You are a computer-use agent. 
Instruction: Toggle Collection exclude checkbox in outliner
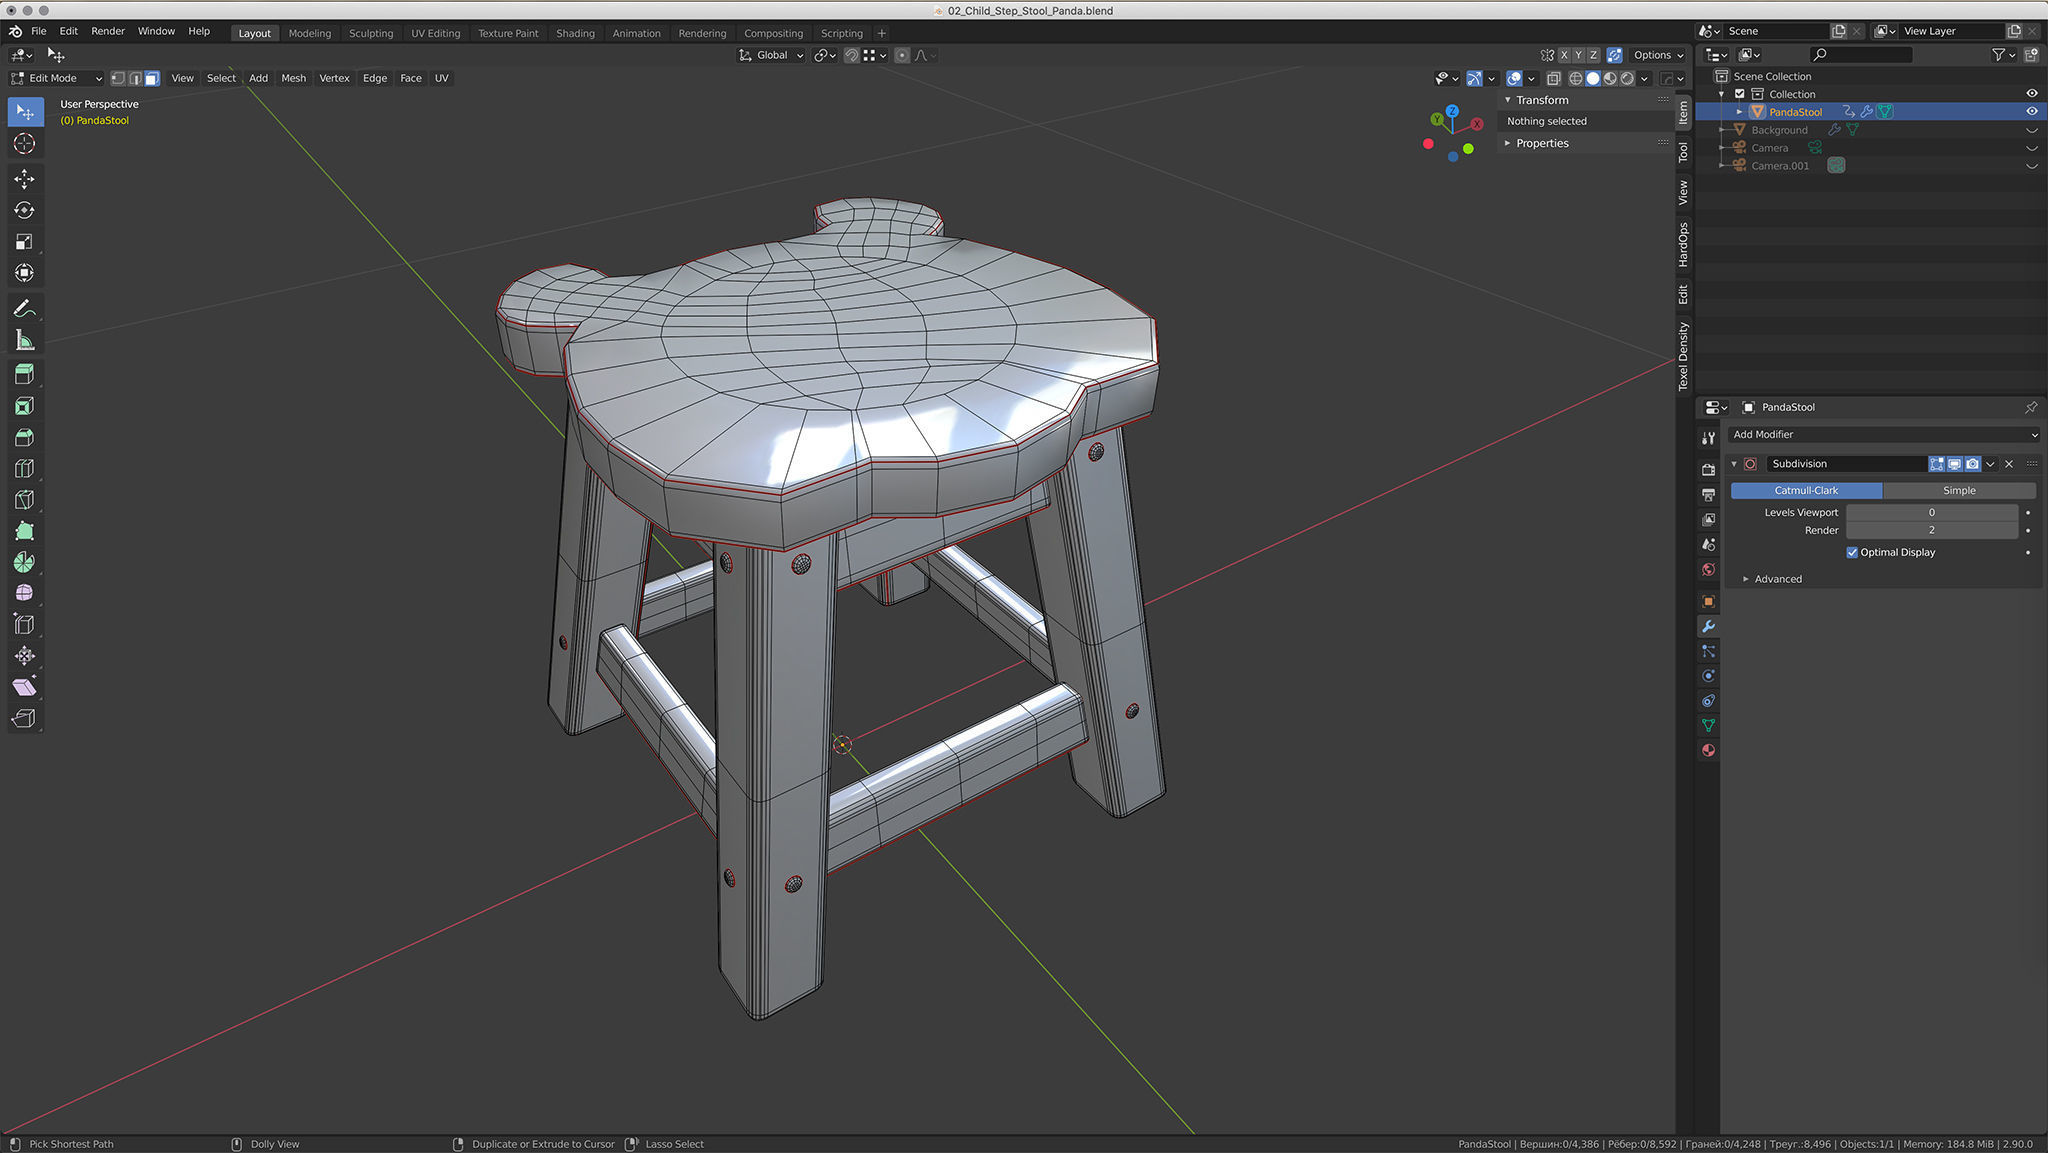tap(1739, 94)
